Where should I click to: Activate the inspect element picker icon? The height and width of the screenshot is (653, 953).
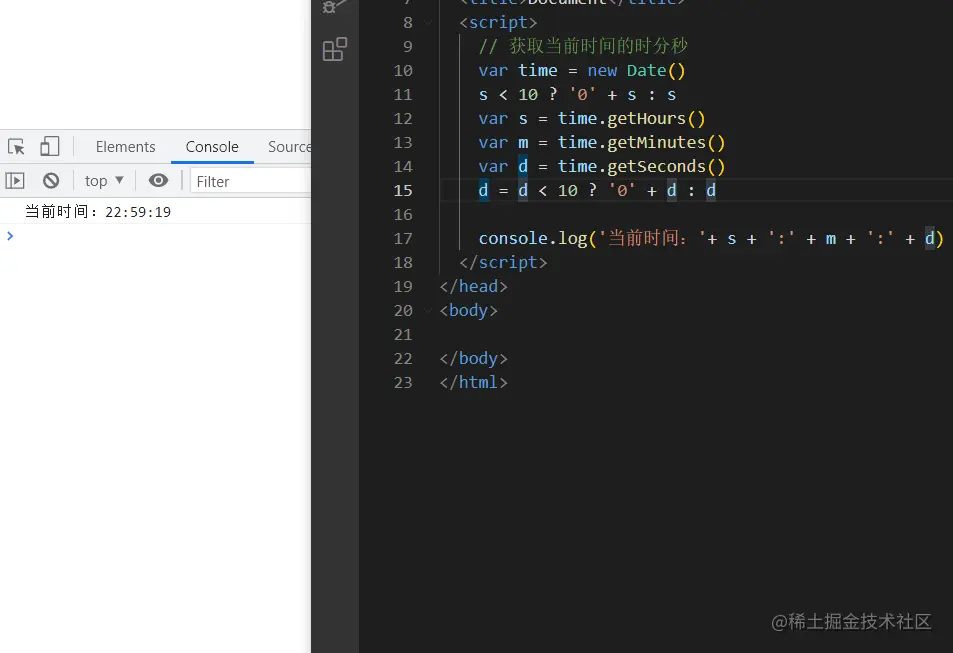[16, 147]
